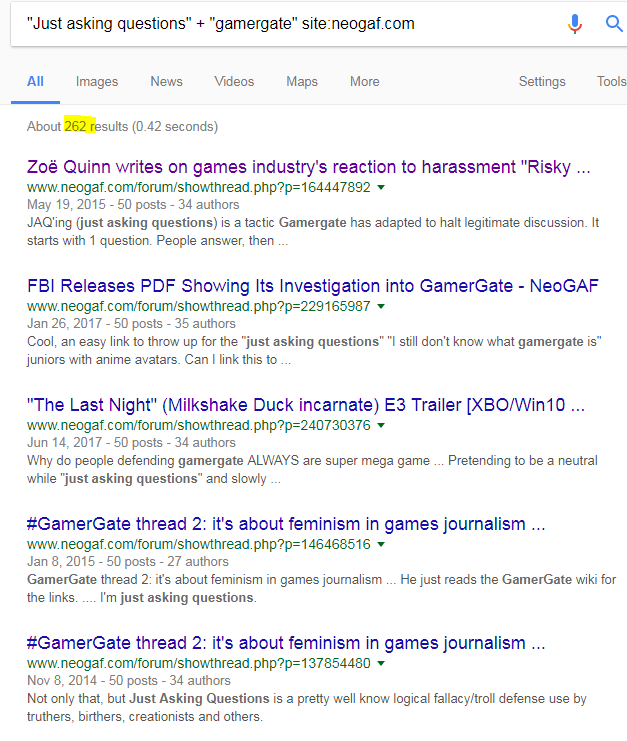Click snippet mentioning "He just reads the GamerGate wiki"
Image resolution: width=627 pixels, height=741 pixels.
322,588
